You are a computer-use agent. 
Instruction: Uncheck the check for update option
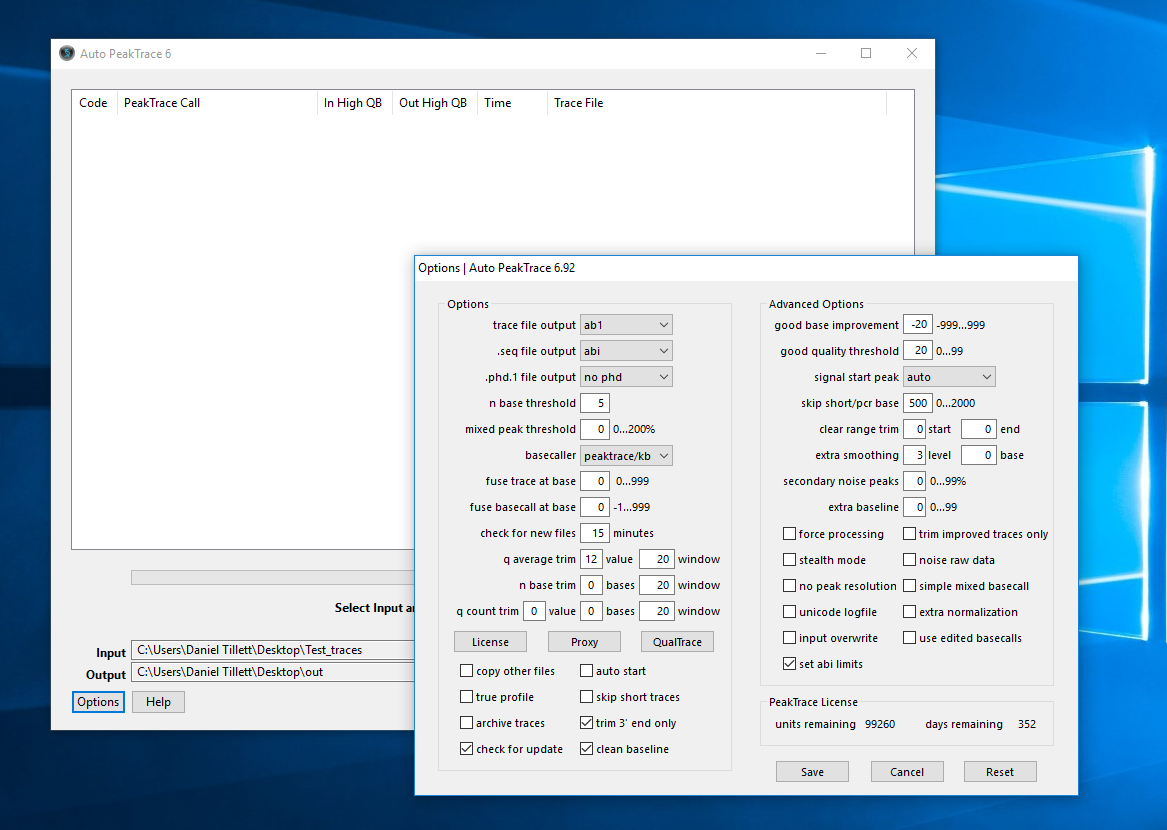(x=467, y=749)
